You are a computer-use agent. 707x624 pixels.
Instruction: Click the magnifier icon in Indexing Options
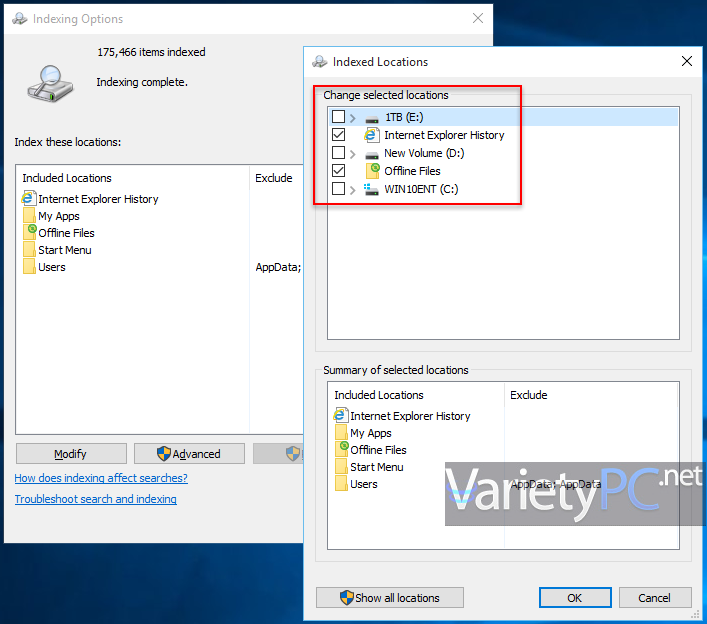click(x=48, y=83)
